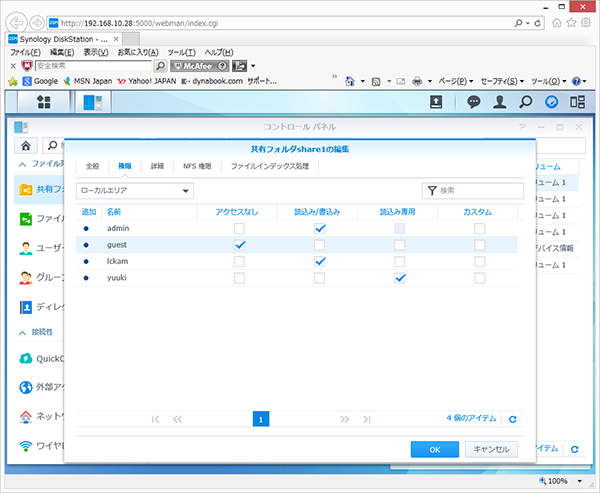Click the 検索 filter field in dialog
This screenshot has height=493, width=600.
(473, 191)
